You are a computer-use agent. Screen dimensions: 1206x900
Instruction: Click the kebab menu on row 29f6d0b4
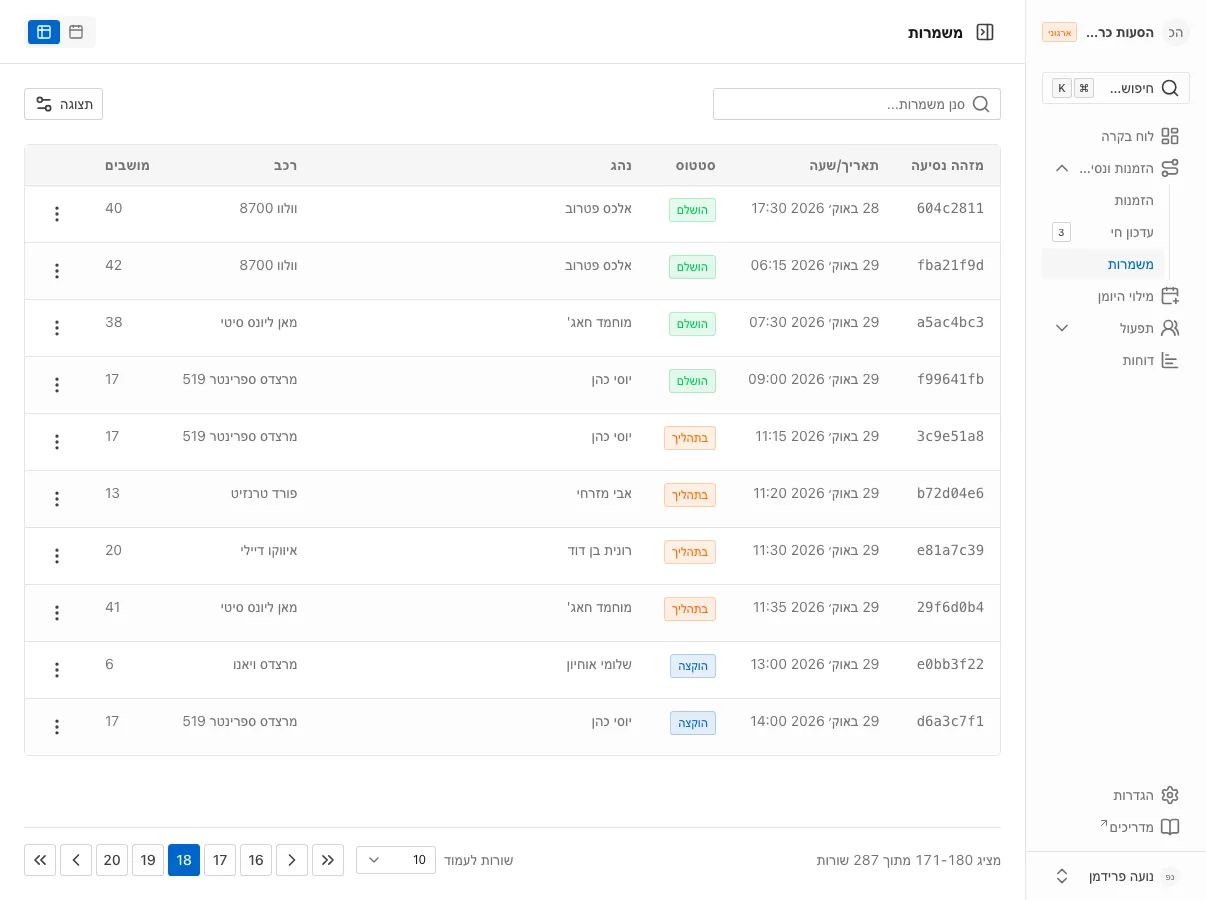57,613
